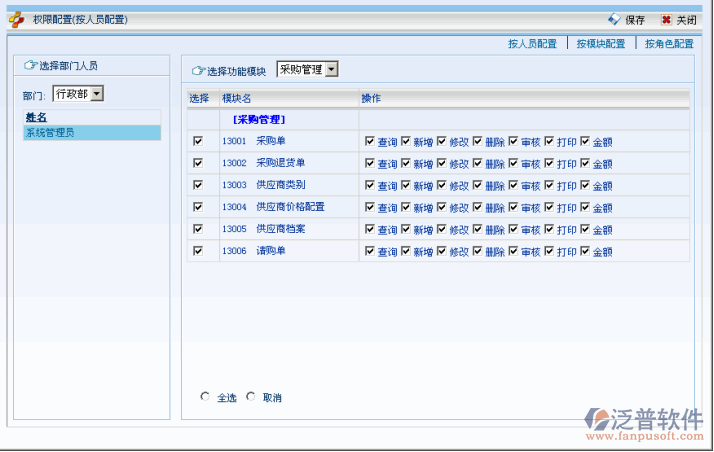Screen dimensions: 714x452
Task: Select the 全选 radio button
Action: 205,396
